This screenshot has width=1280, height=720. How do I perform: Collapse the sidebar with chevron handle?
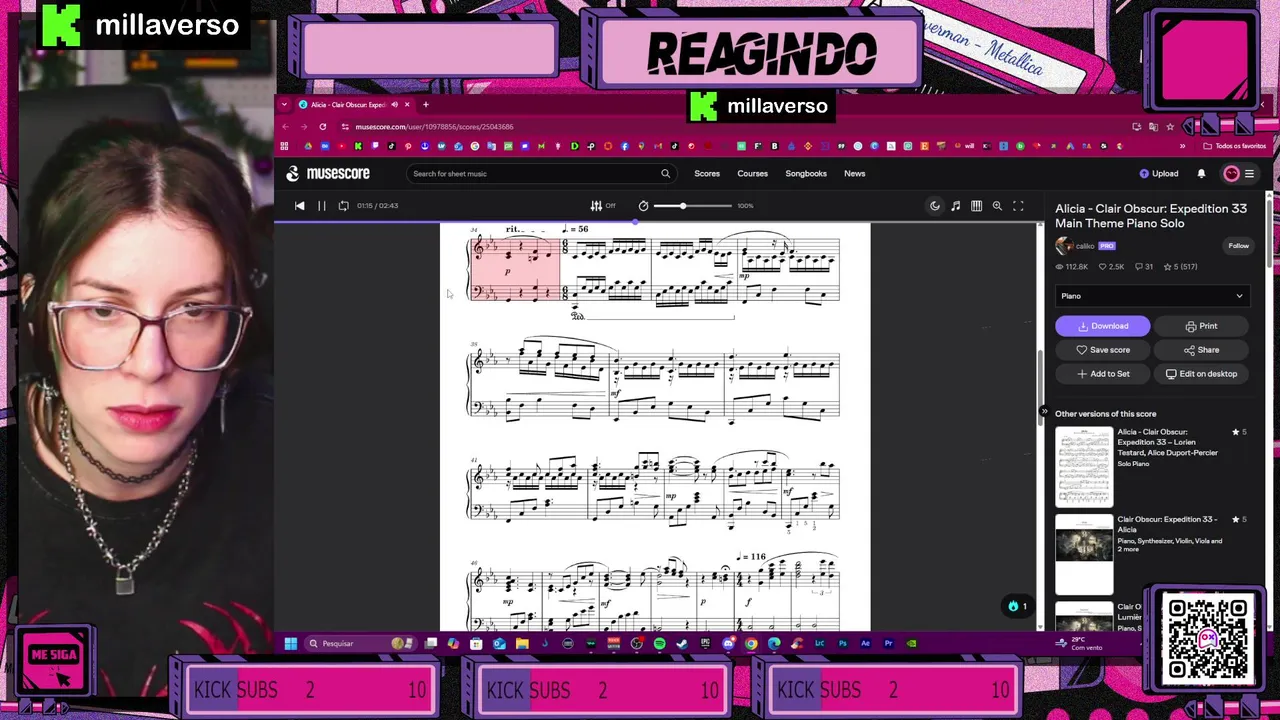pos(1044,412)
